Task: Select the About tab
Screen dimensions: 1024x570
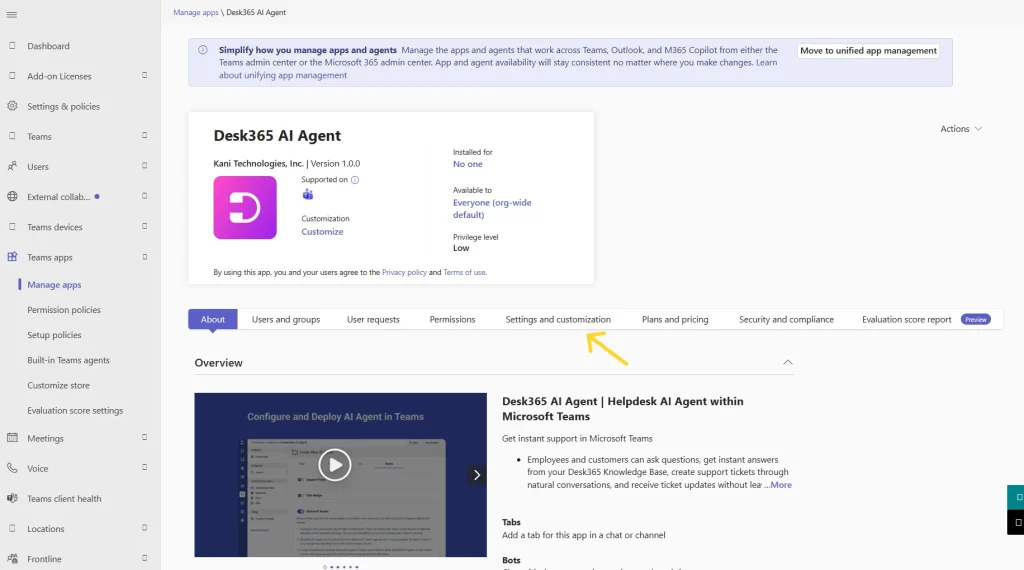Action: 212,319
